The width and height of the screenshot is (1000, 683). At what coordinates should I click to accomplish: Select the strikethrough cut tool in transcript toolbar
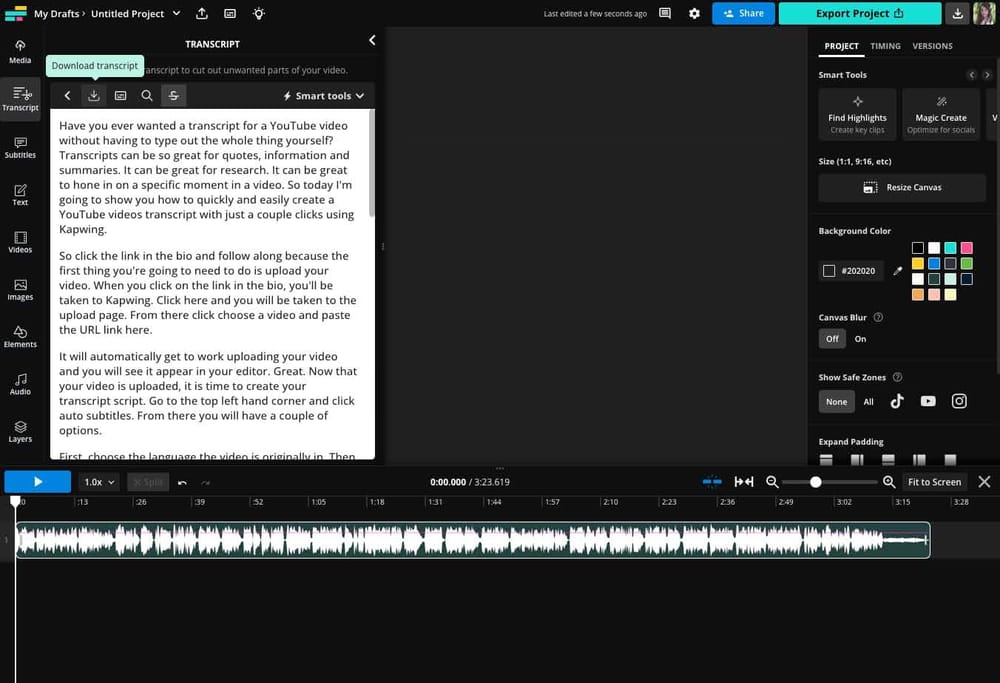[174, 95]
